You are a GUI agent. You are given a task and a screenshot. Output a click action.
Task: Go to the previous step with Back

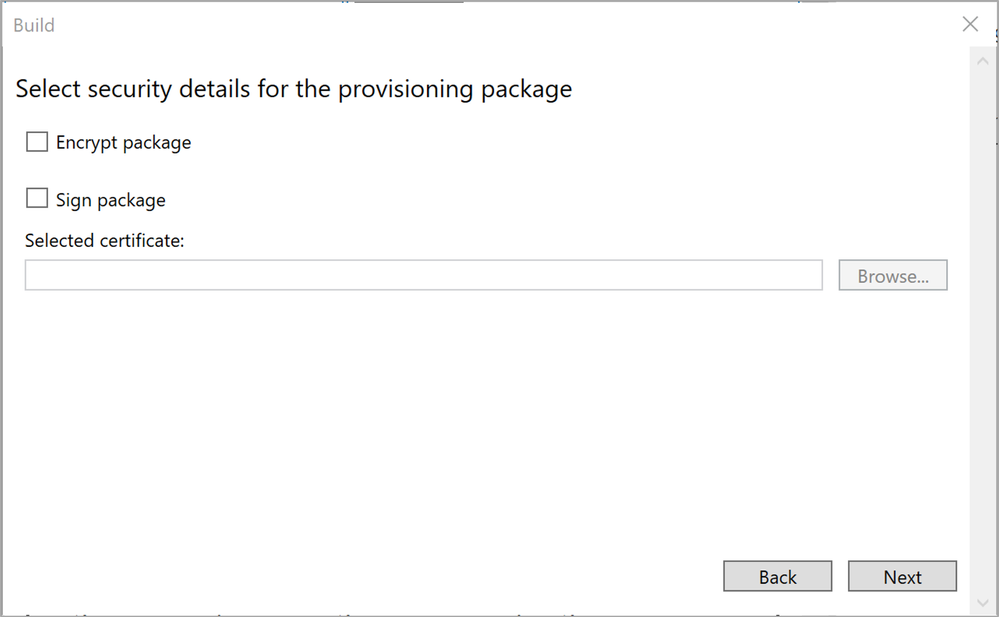(777, 577)
